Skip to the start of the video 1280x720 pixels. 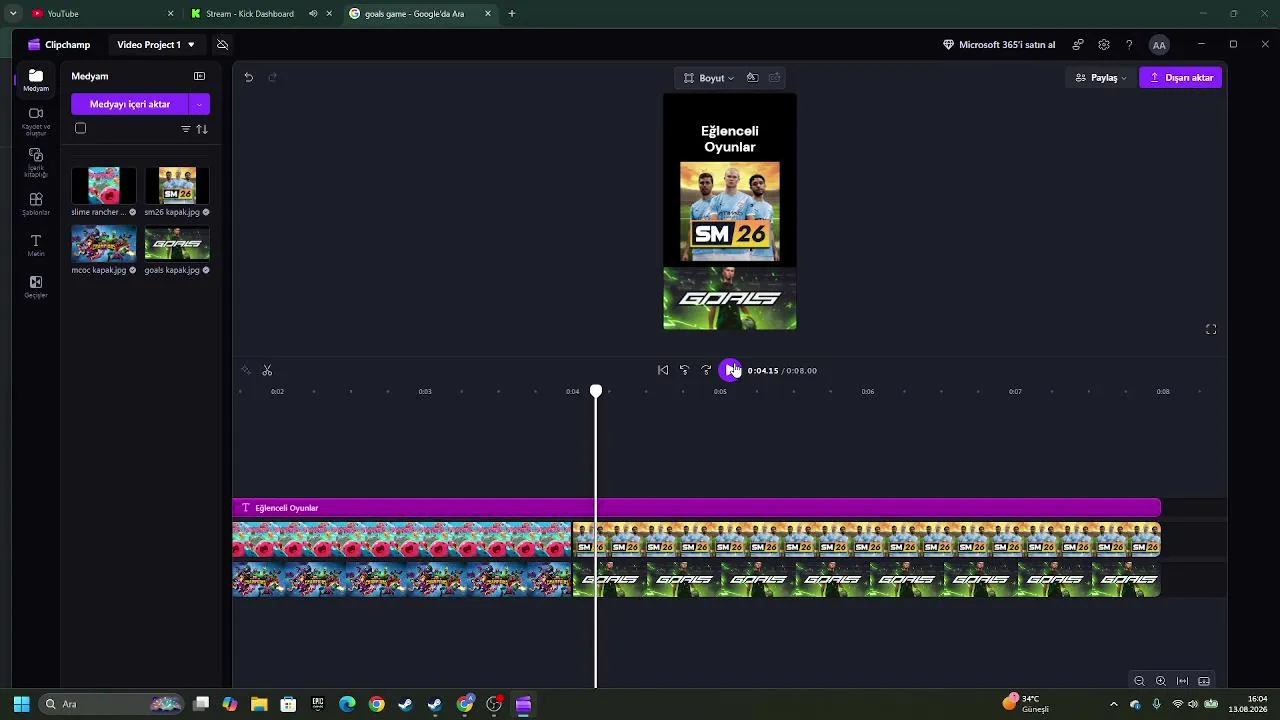click(662, 370)
